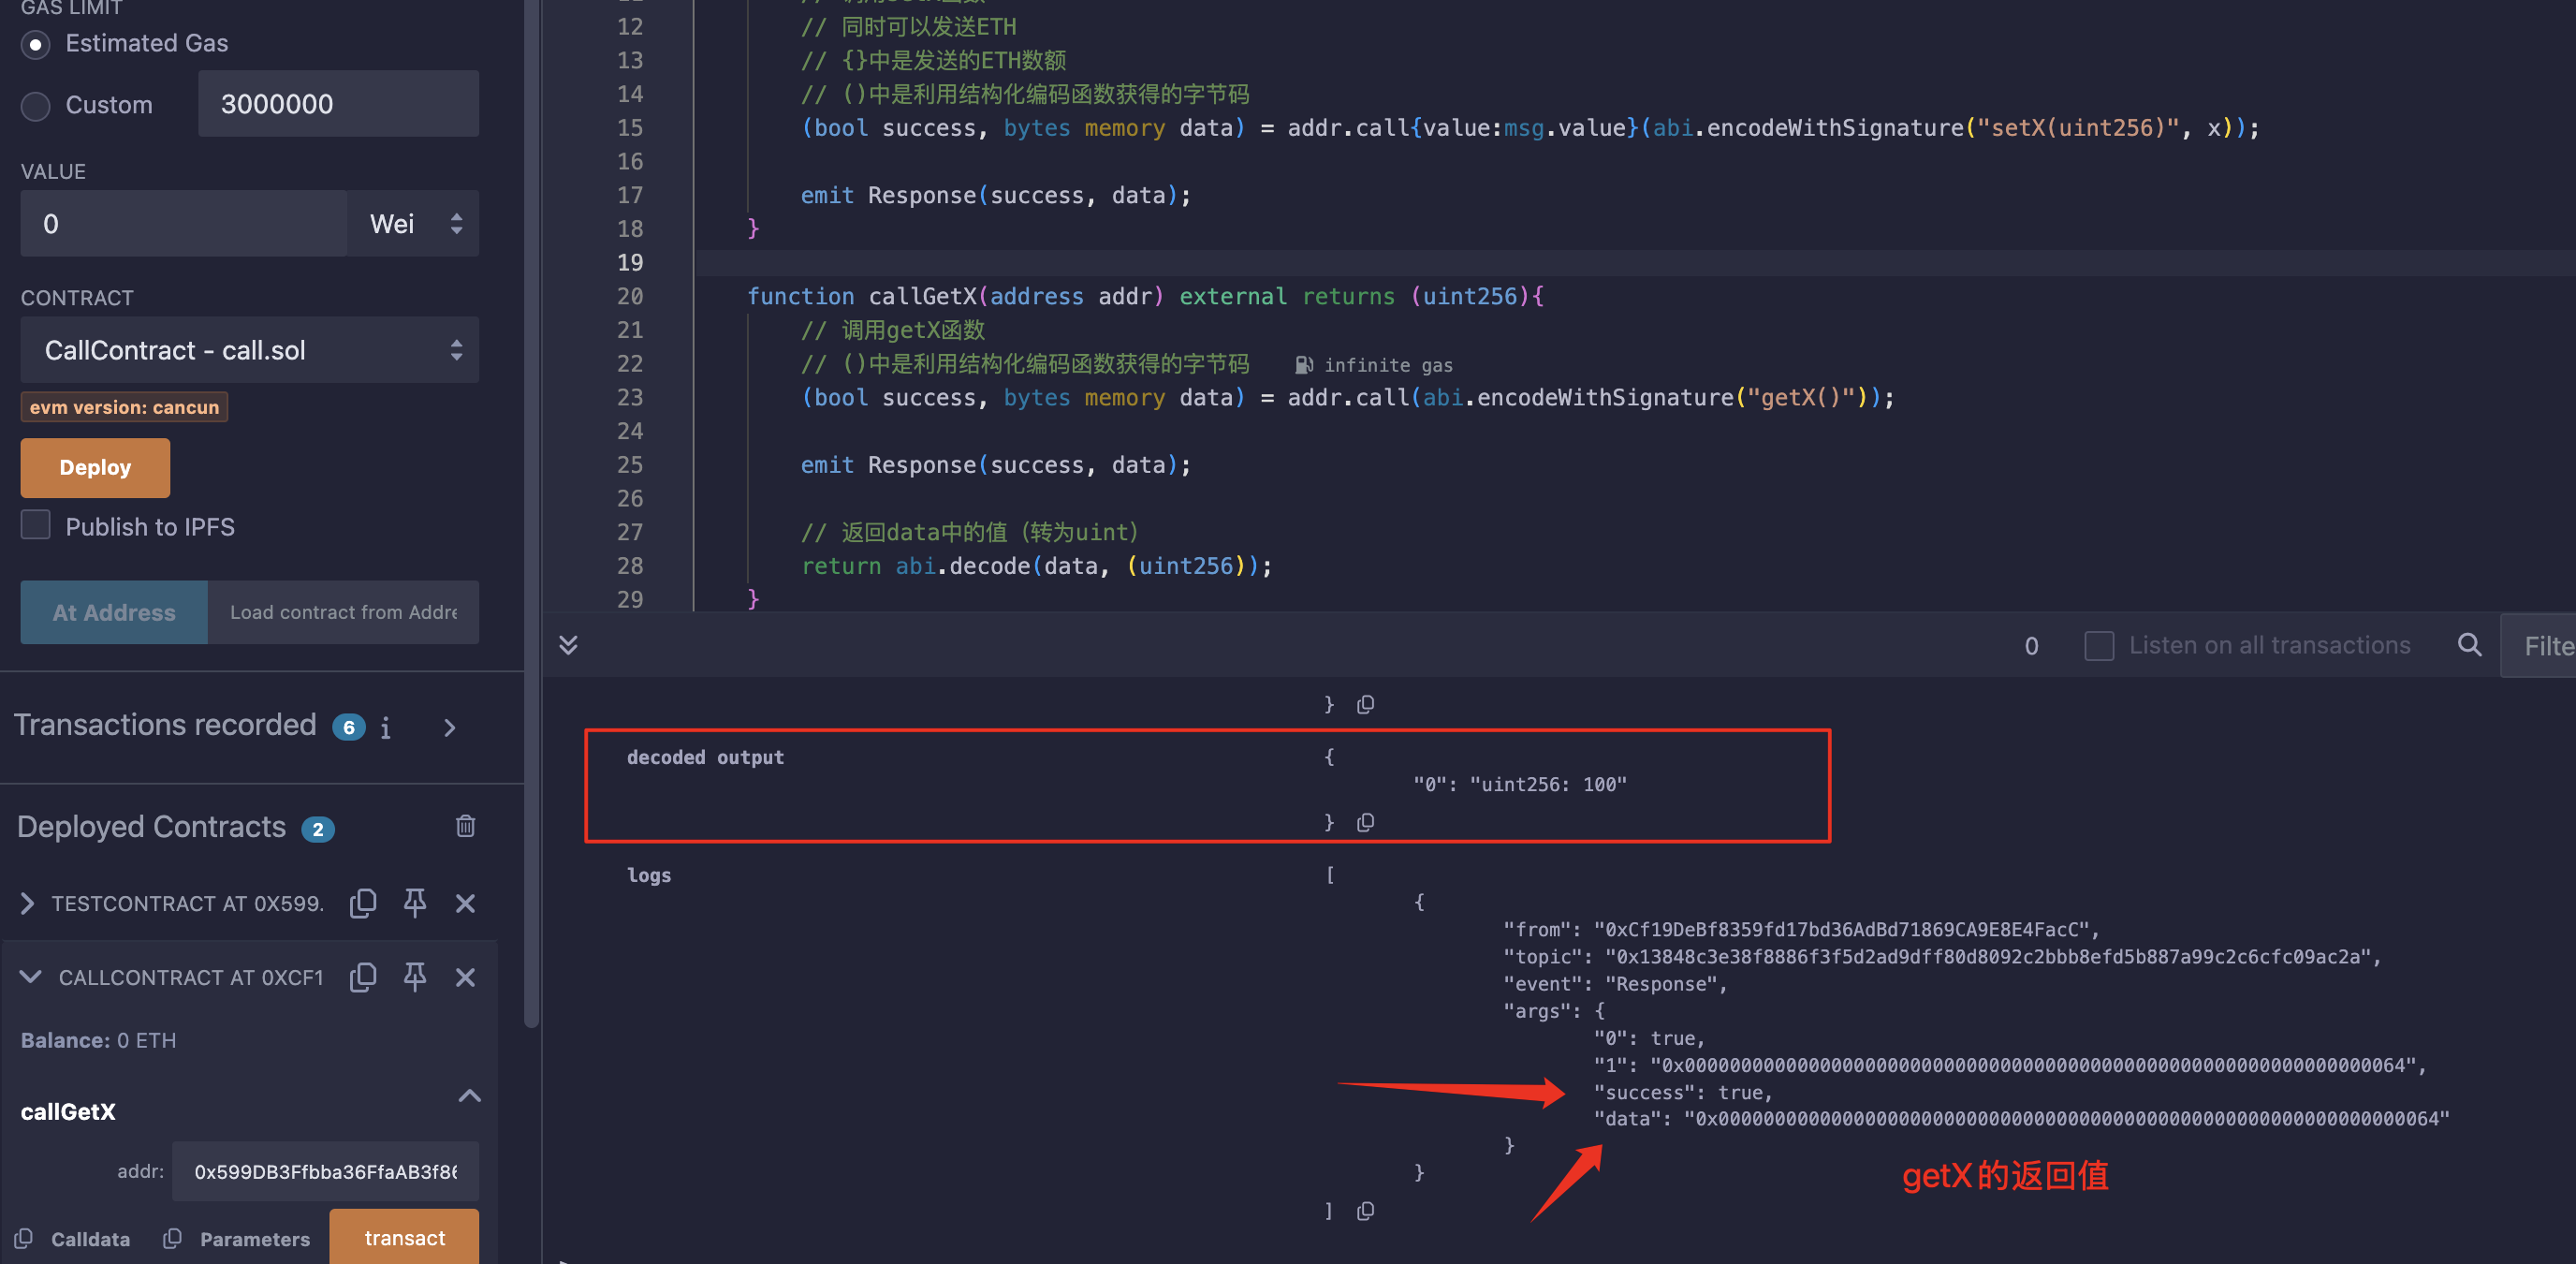
Task: Copy the TESTCONTRACT address with copy icon
Action: pos(363,903)
